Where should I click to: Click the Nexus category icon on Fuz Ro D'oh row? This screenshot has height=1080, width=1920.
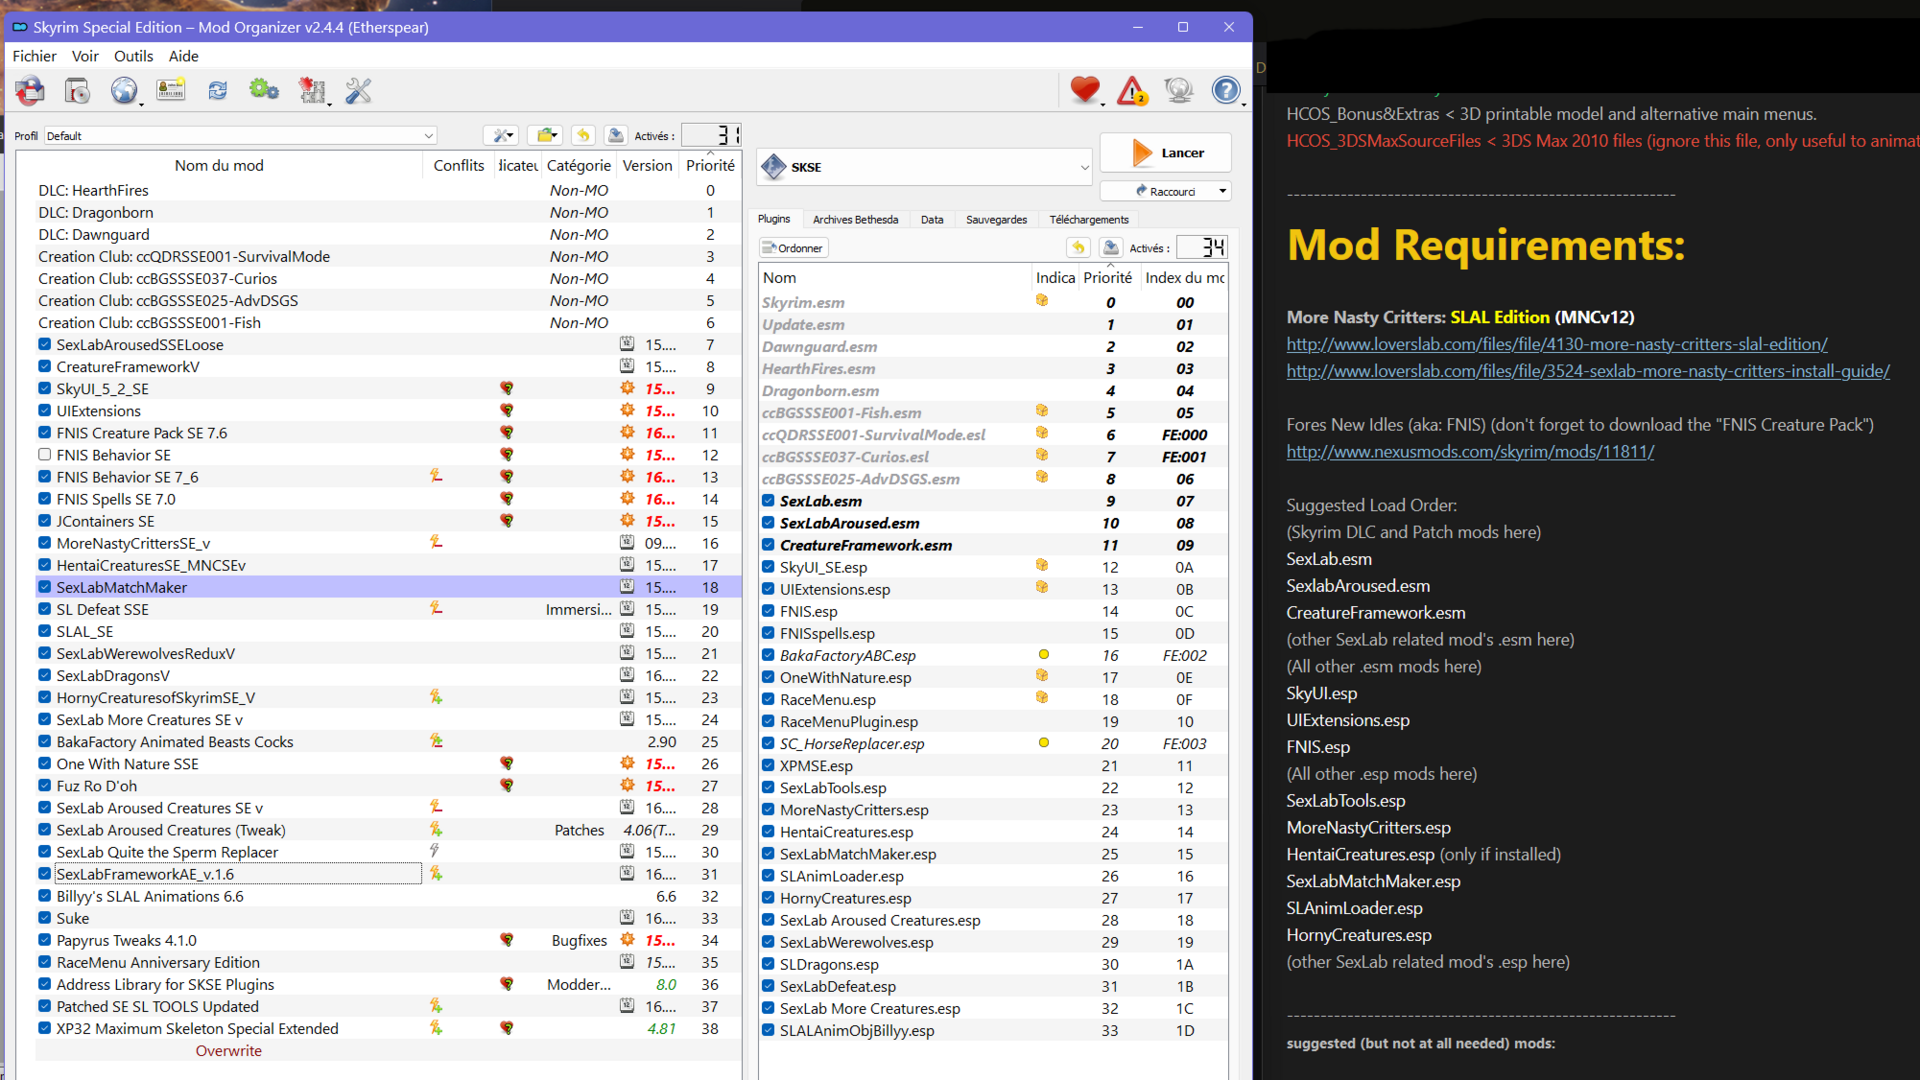click(627, 786)
